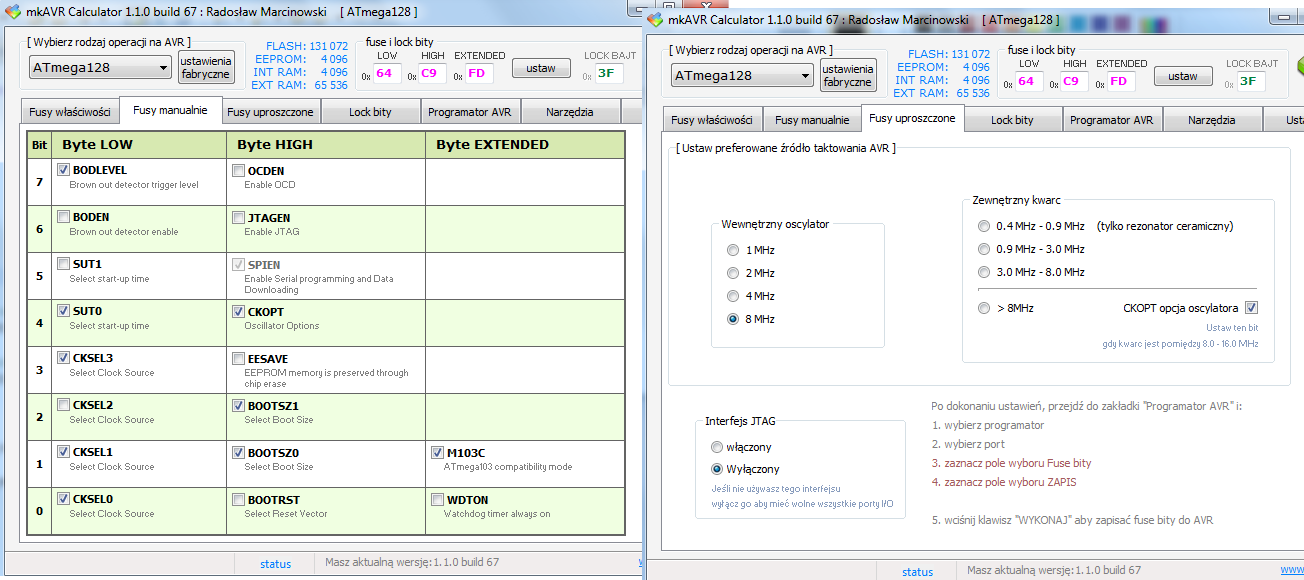Toggle CKSEL1 checkbox

point(63,452)
